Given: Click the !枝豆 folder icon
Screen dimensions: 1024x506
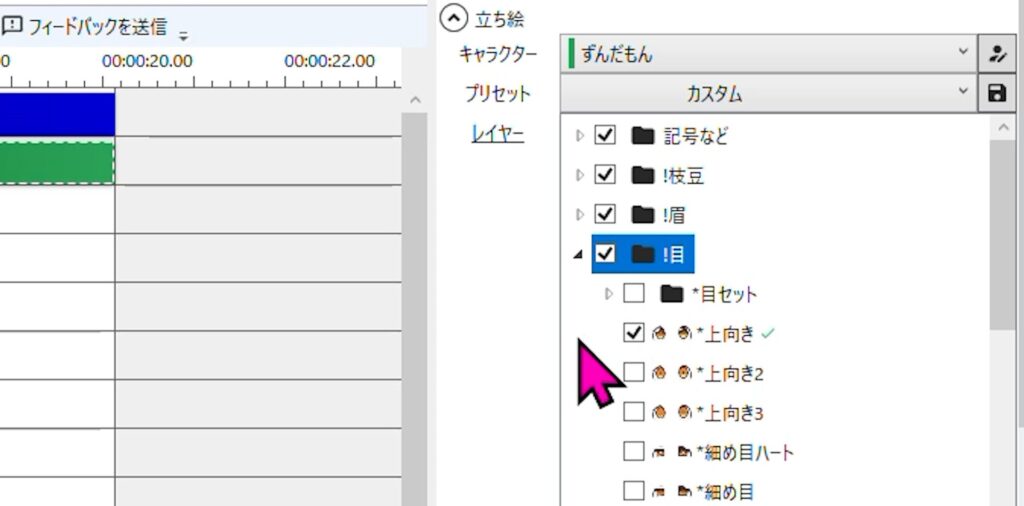Looking at the screenshot, I should click(643, 176).
